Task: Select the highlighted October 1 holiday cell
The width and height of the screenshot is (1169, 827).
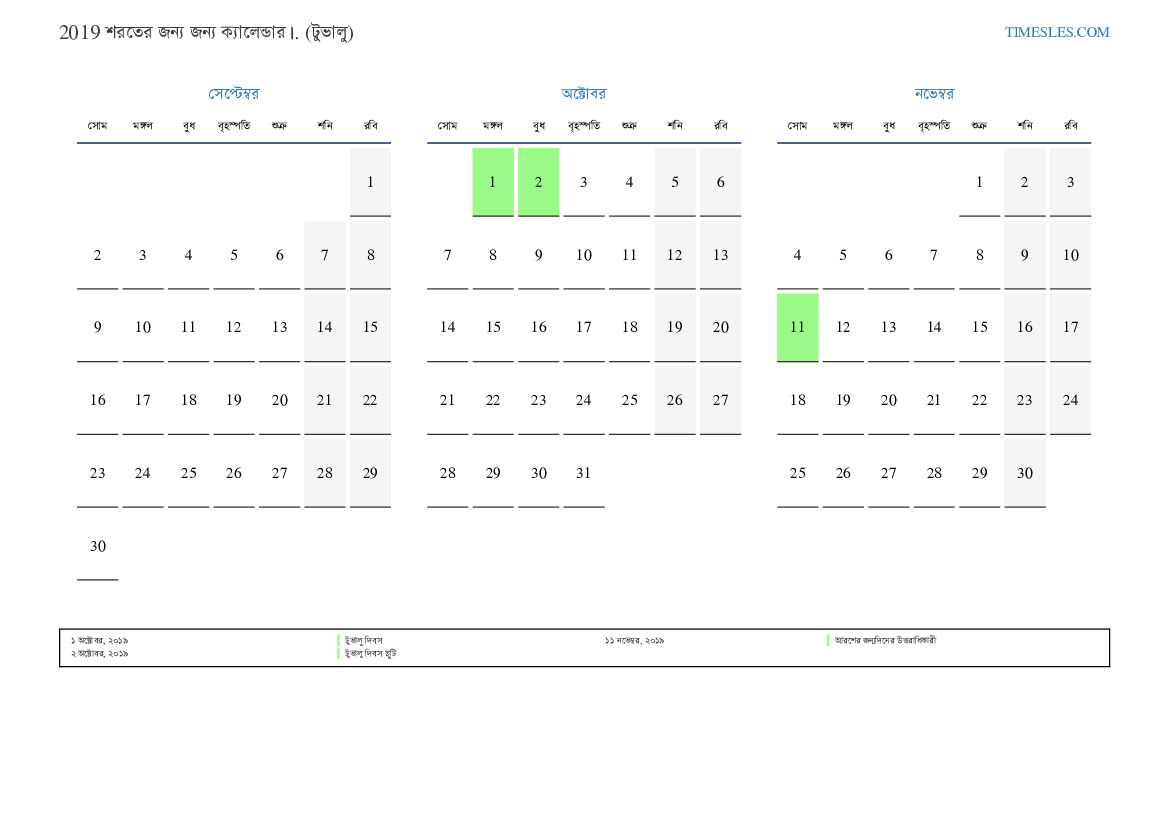Action: 493,182
